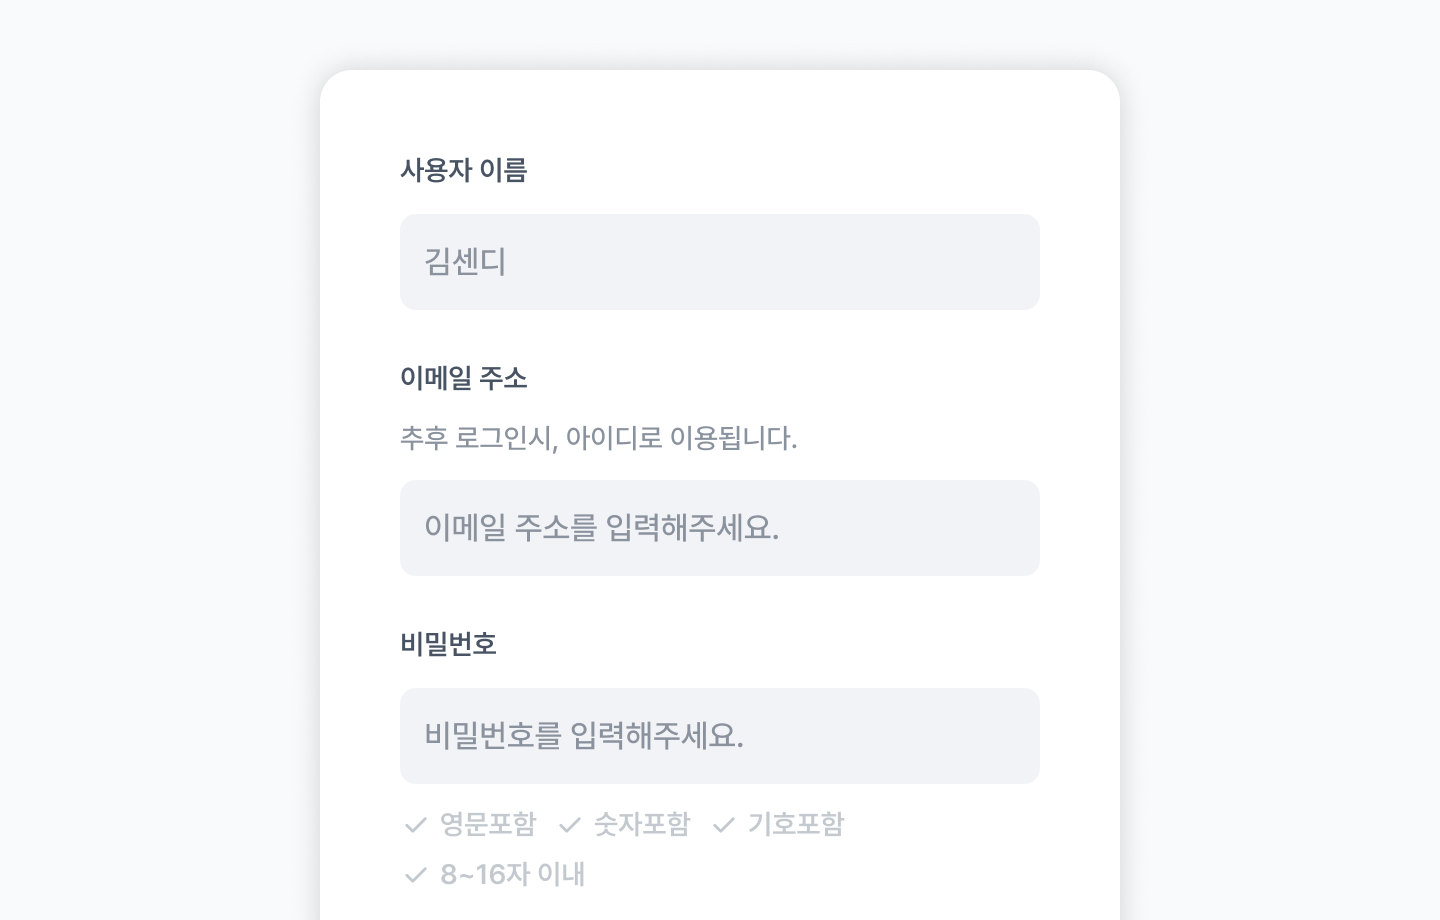The height and width of the screenshot is (920, 1440).
Task: Click the checkmark icon beside 8~16자 이내
Action: [x=415, y=875]
